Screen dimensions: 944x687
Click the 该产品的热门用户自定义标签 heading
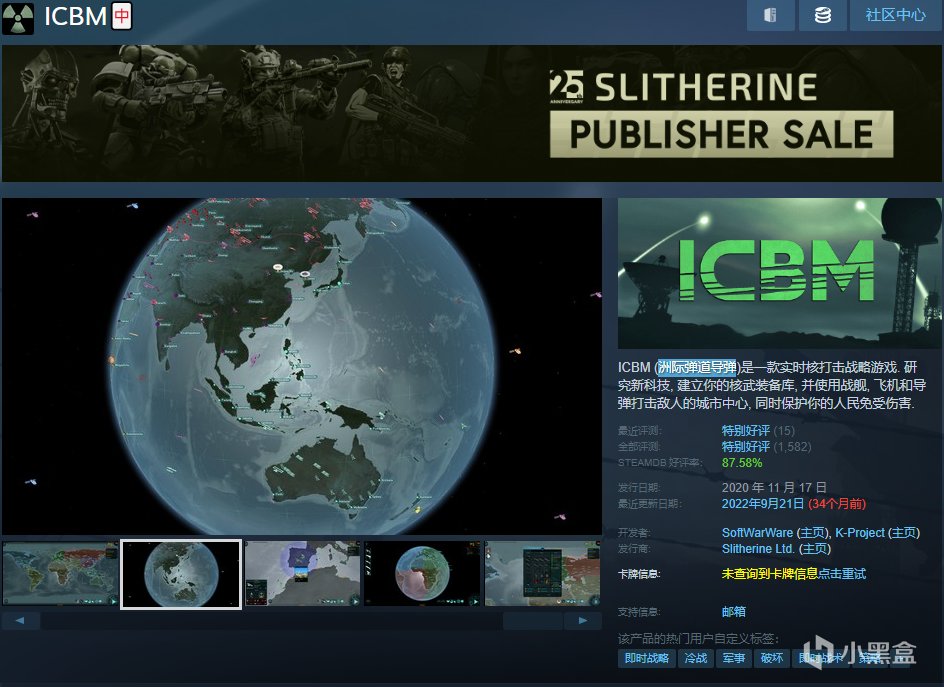[698, 638]
